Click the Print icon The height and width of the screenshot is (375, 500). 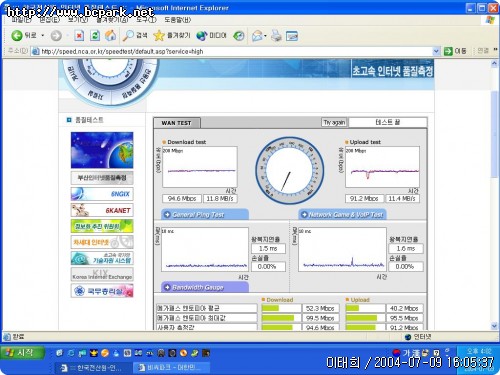pyautogui.click(x=276, y=36)
